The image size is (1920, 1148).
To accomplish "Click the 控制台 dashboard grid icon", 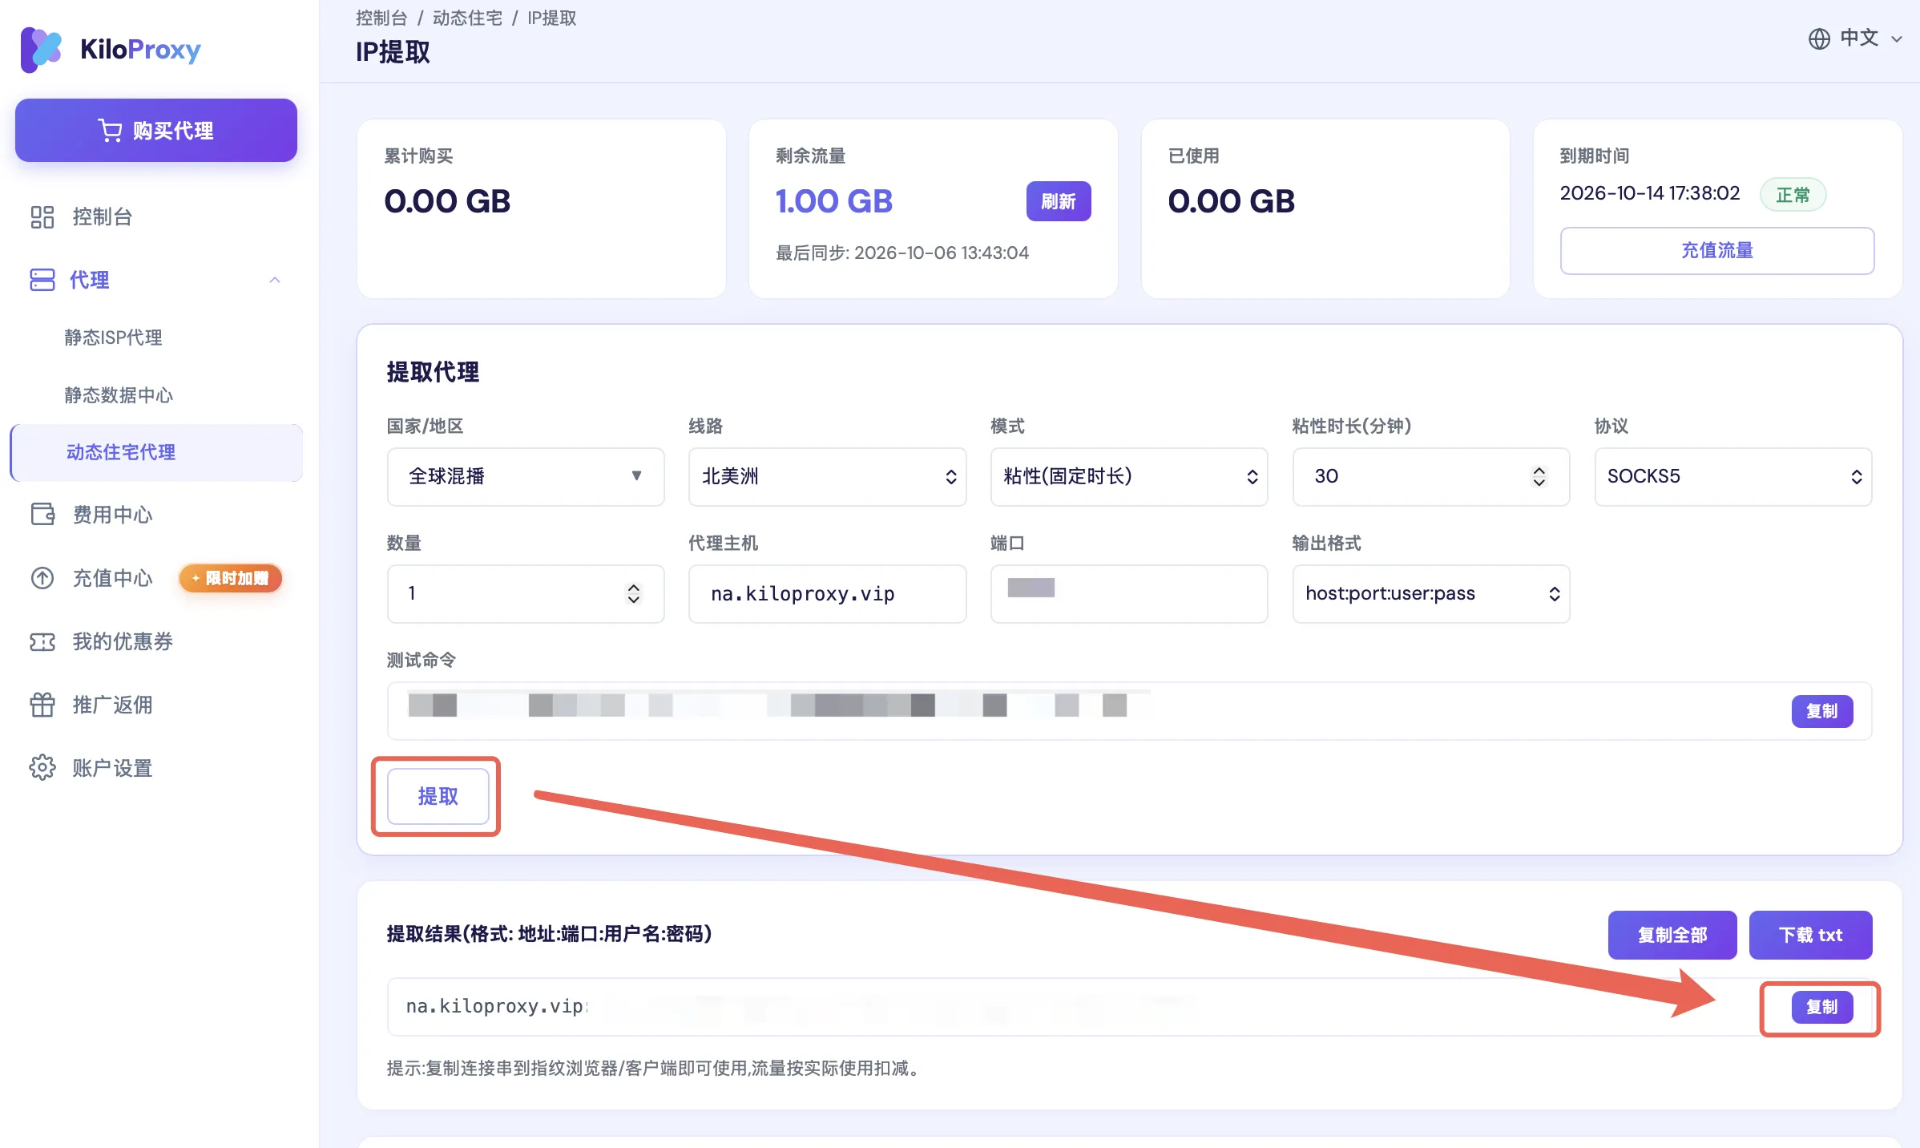I will point(42,217).
